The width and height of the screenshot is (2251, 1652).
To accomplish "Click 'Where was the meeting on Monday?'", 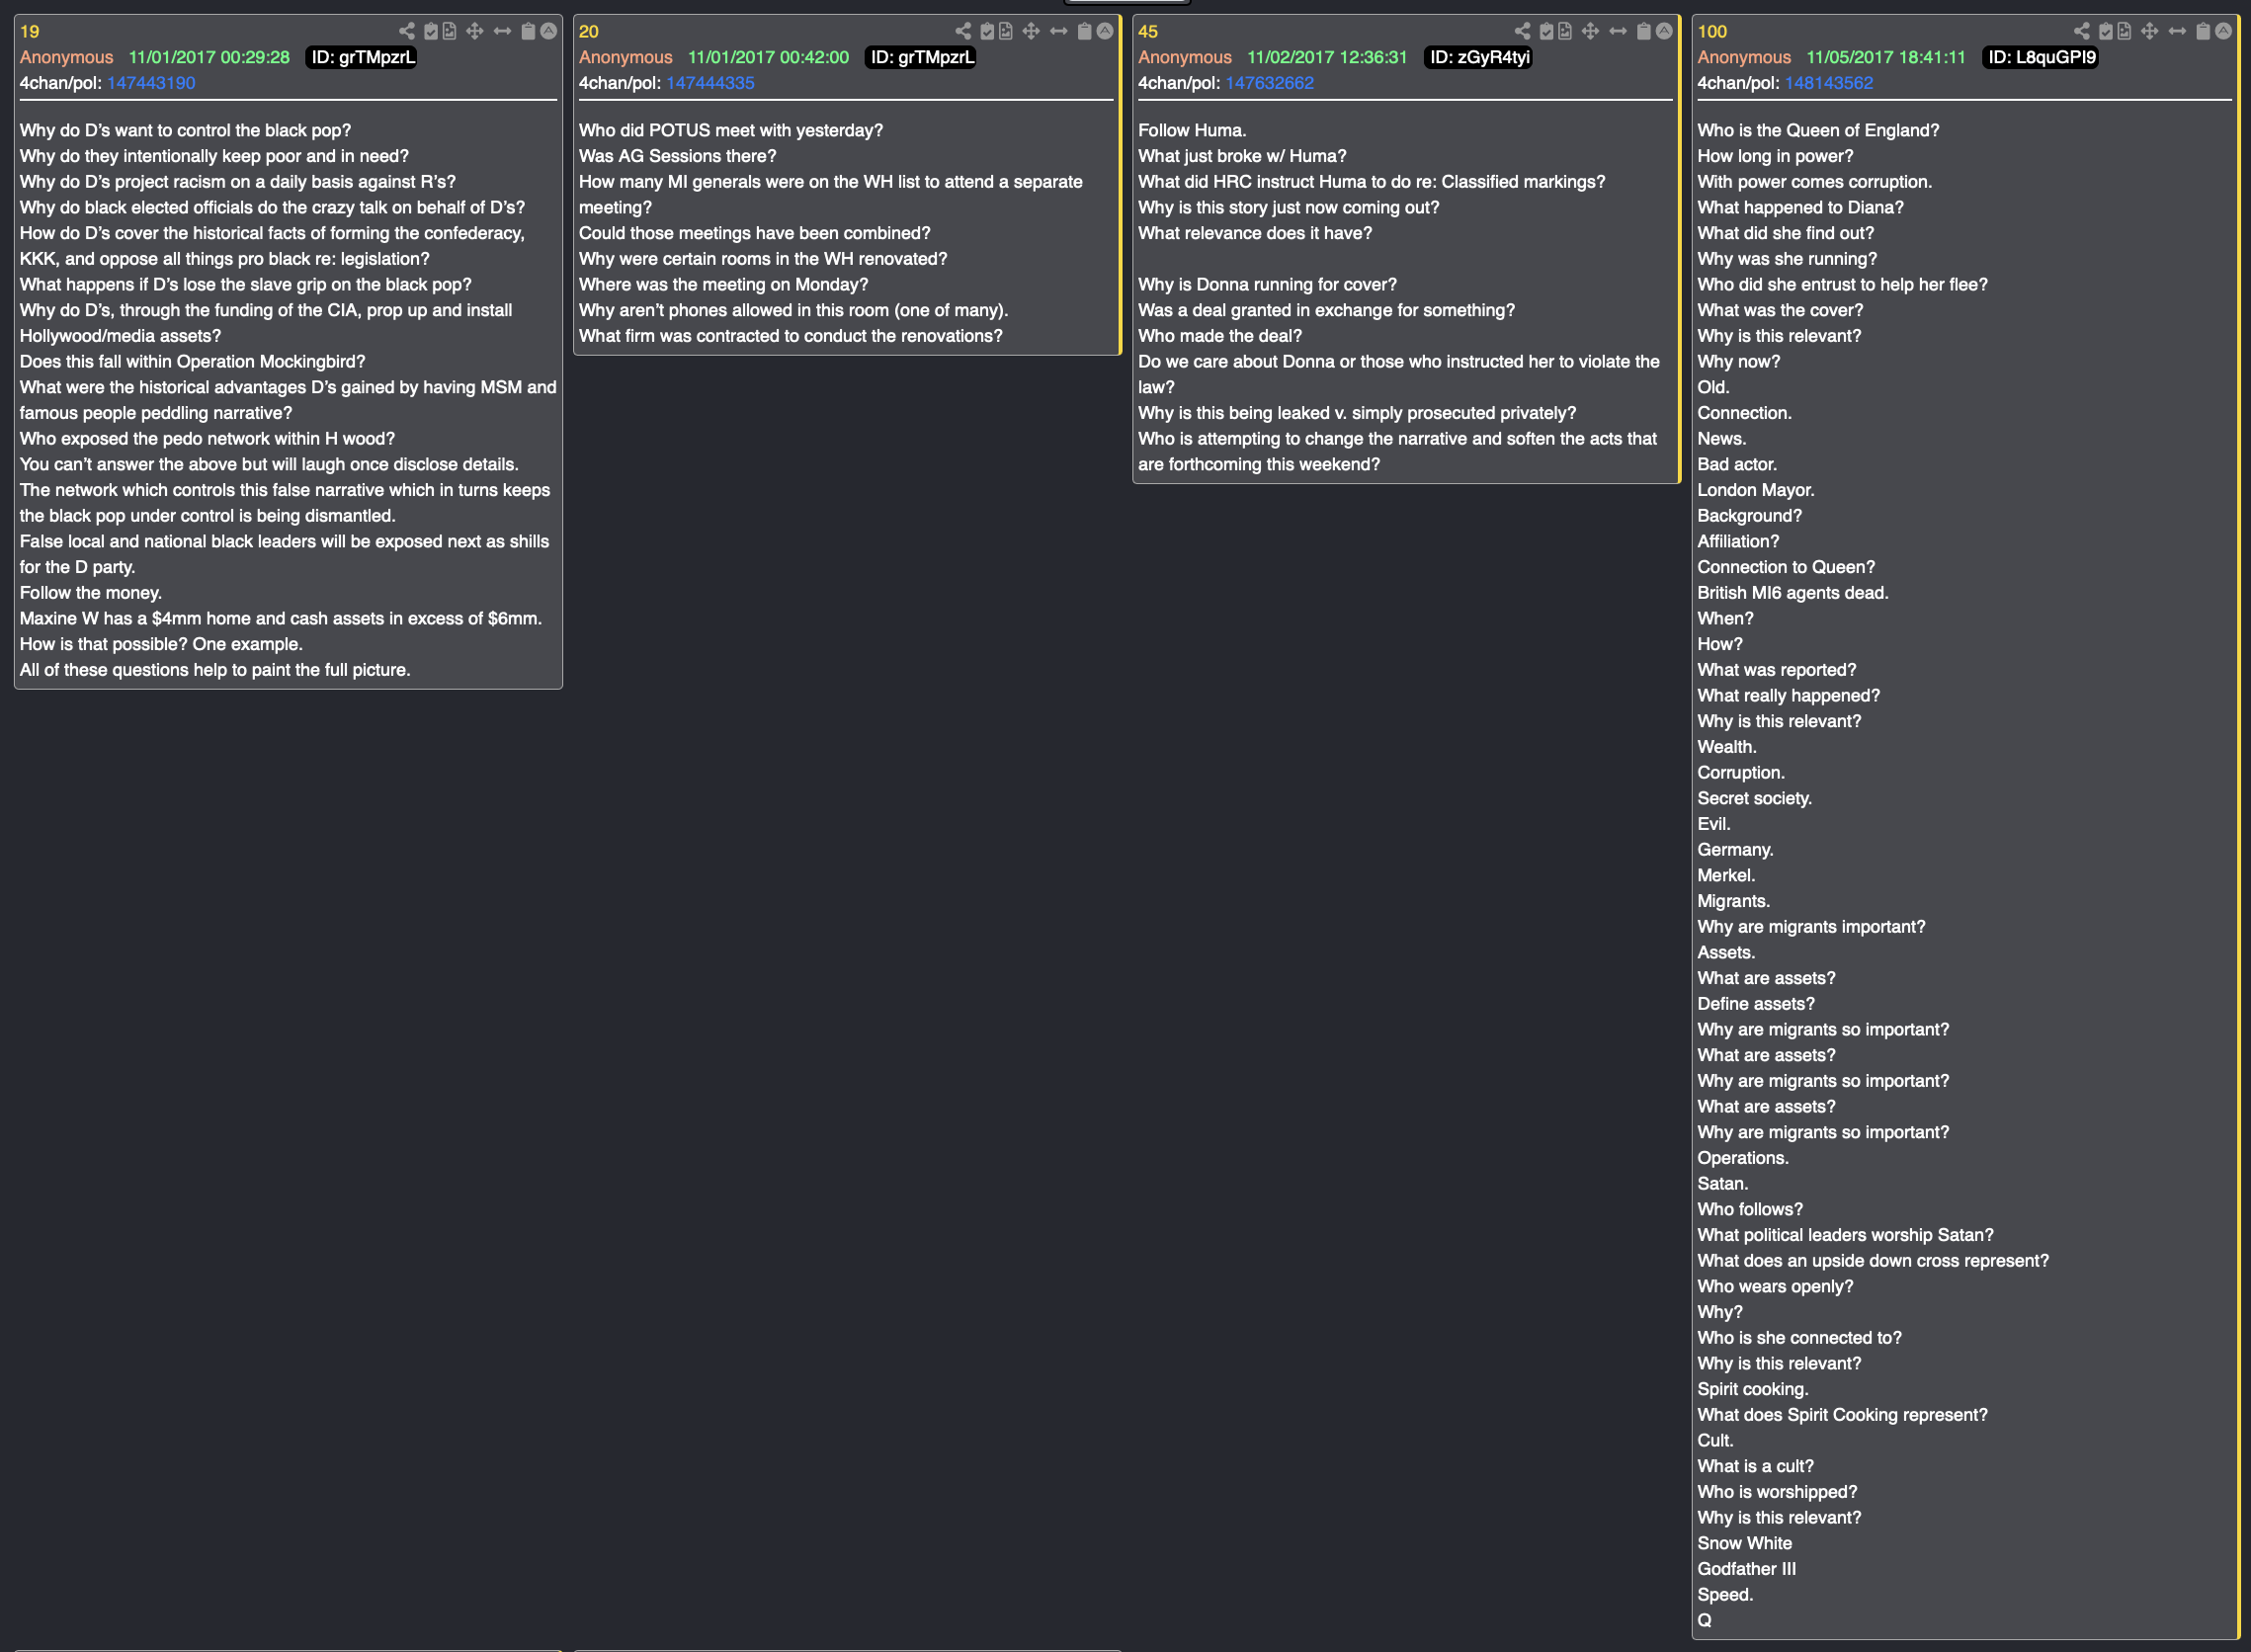I will click(x=723, y=284).
